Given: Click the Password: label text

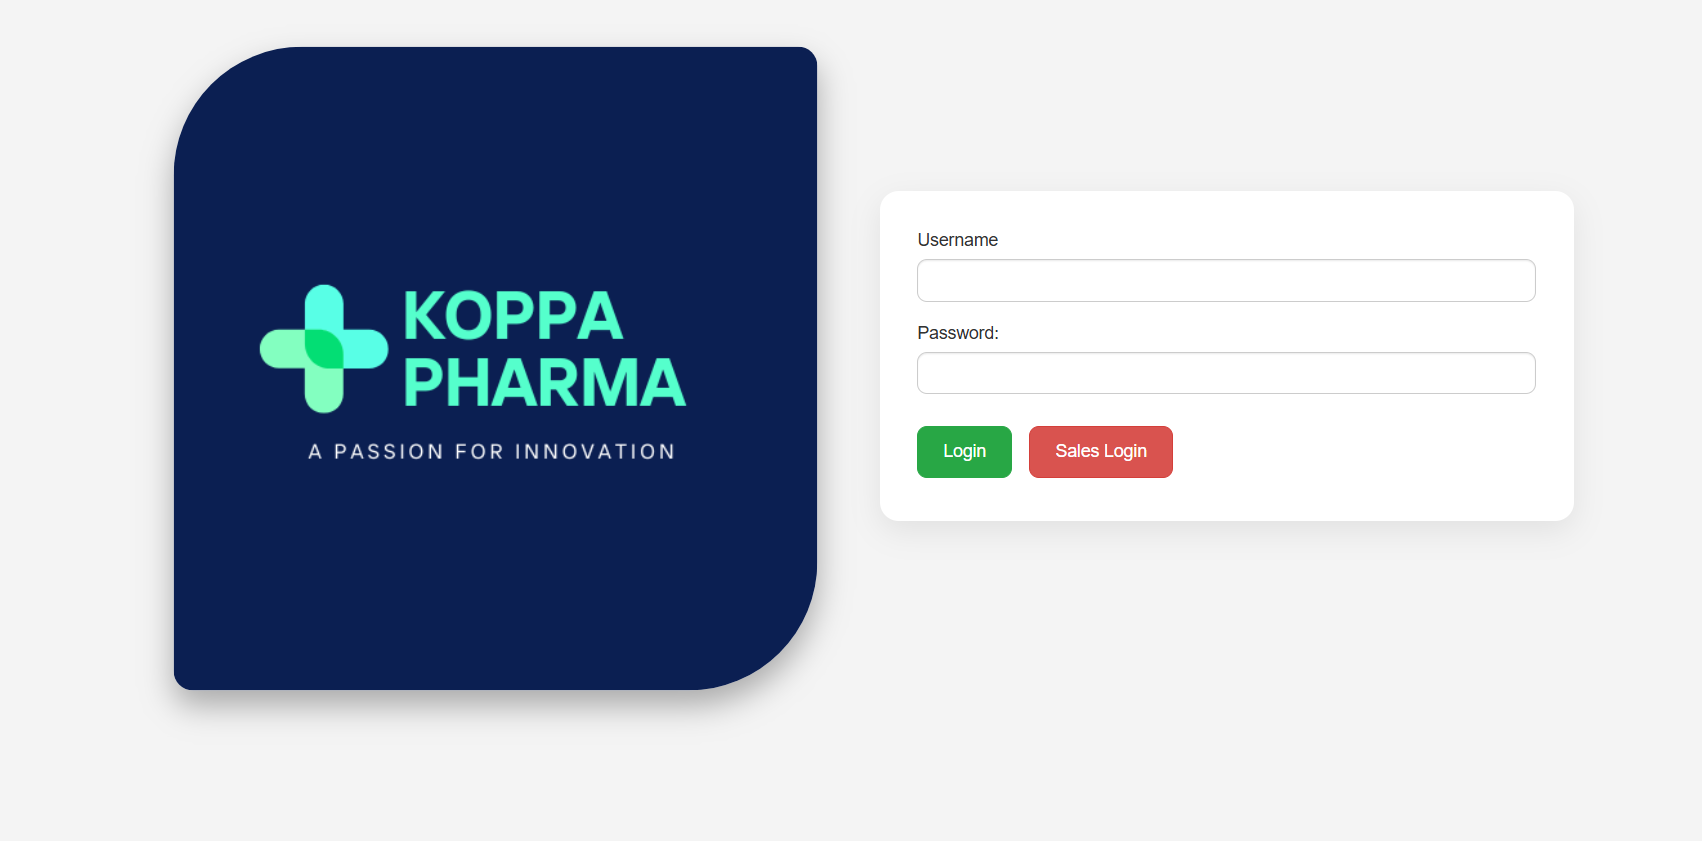Looking at the screenshot, I should pos(958,333).
